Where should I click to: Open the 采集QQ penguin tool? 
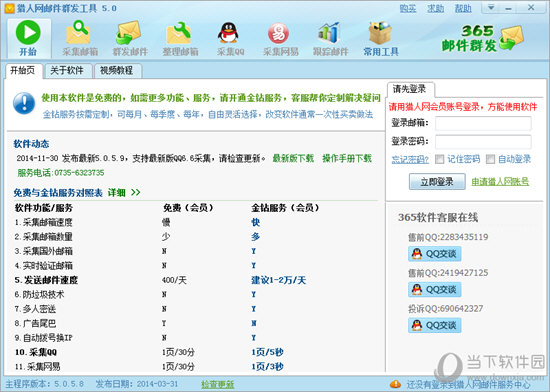230,38
